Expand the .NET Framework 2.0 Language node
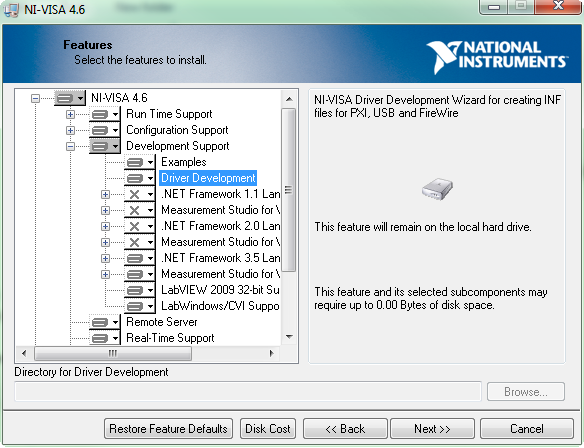 click(105, 226)
